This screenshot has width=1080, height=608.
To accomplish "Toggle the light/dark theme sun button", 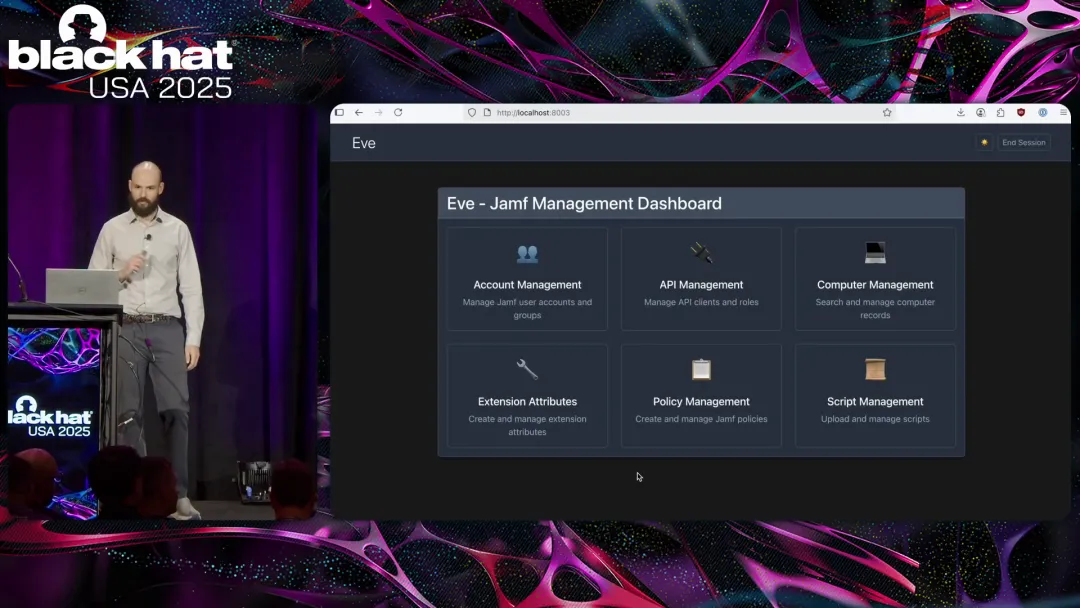I will click(984, 143).
